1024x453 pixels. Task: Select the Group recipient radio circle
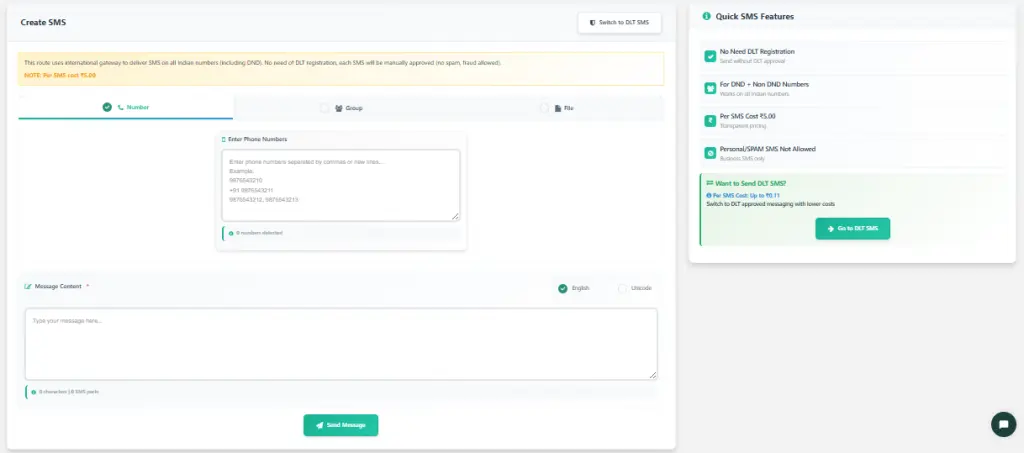pyautogui.click(x=324, y=107)
